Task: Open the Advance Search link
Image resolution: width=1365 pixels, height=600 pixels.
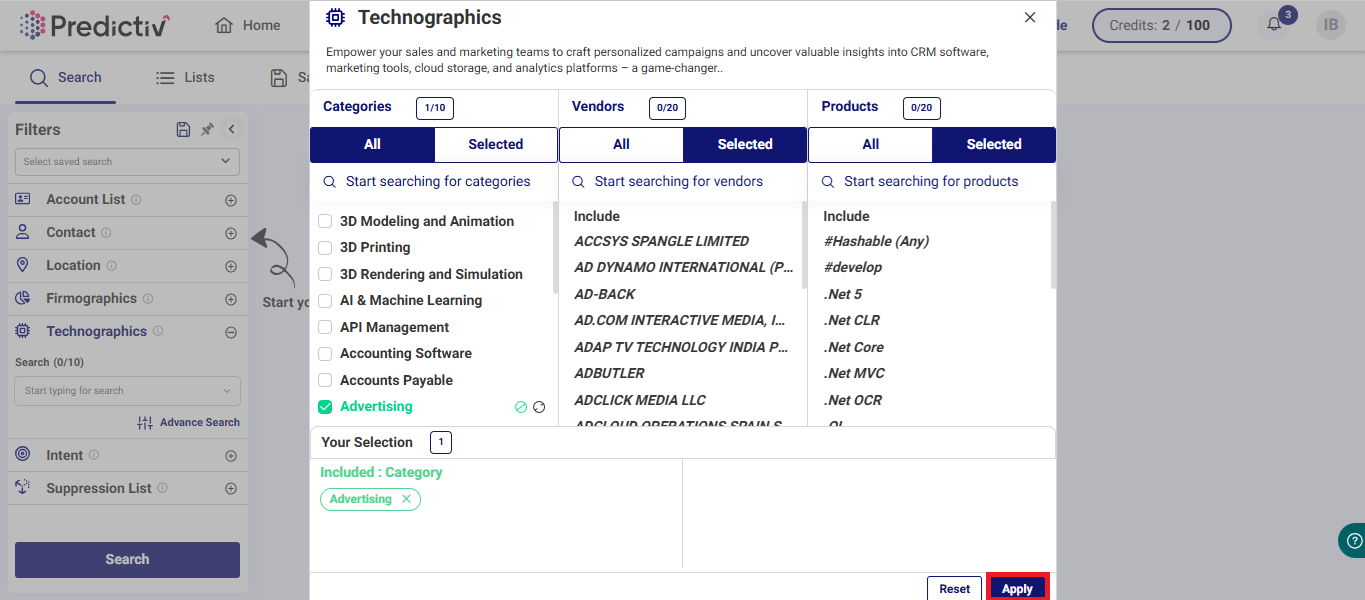Action: point(189,422)
